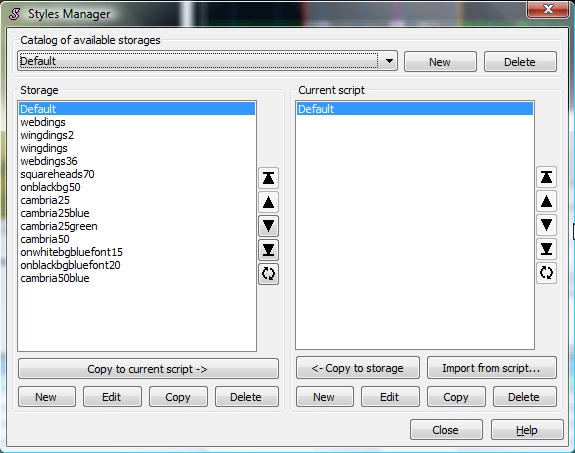The width and height of the screenshot is (575, 453).
Task: Click New button beside catalog dropdown
Action: click(x=440, y=62)
